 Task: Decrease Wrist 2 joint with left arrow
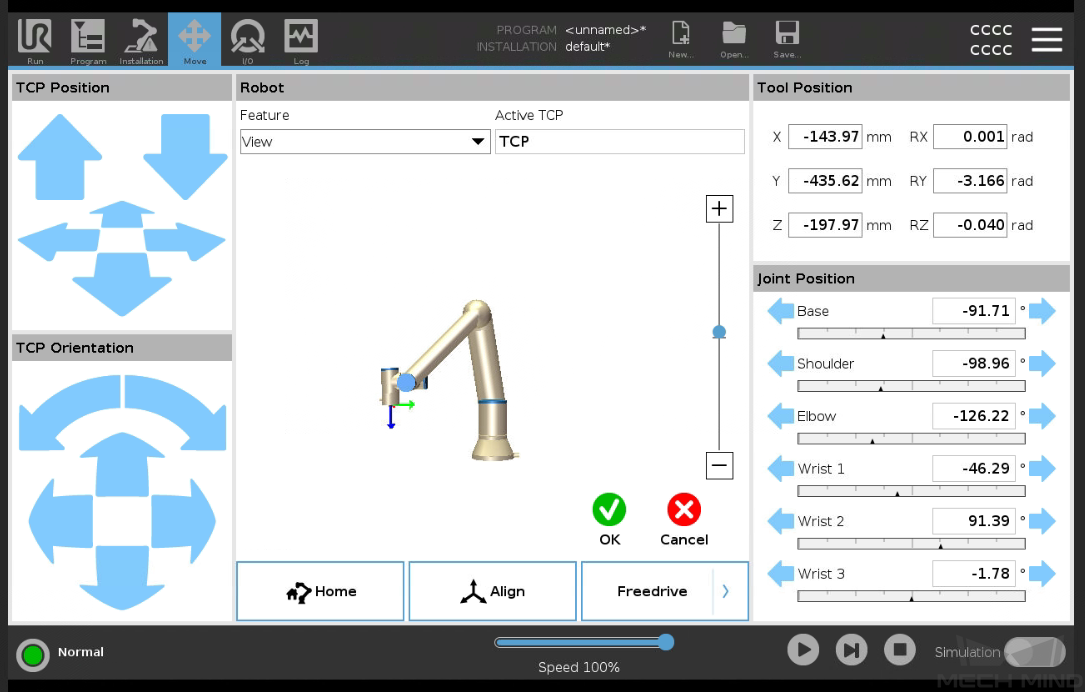781,521
